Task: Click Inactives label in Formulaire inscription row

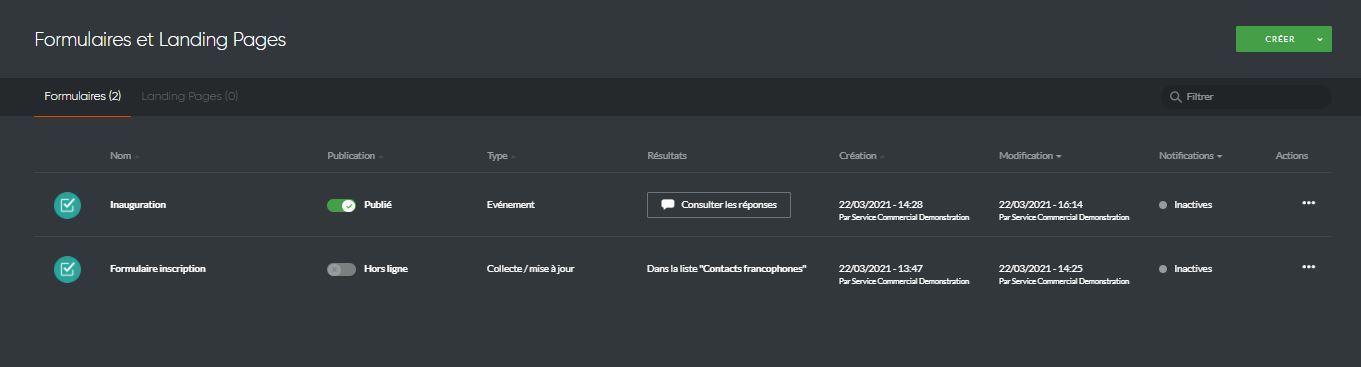Action: coord(1193,269)
